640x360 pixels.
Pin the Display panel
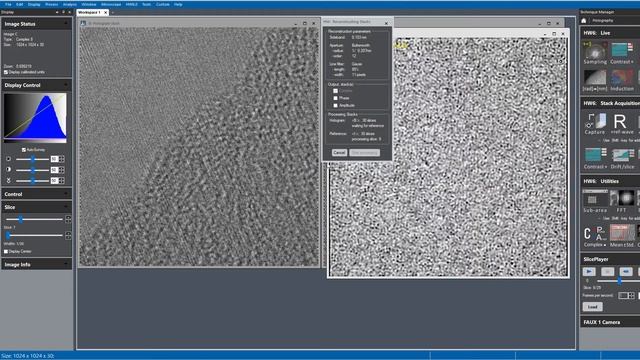point(63,12)
